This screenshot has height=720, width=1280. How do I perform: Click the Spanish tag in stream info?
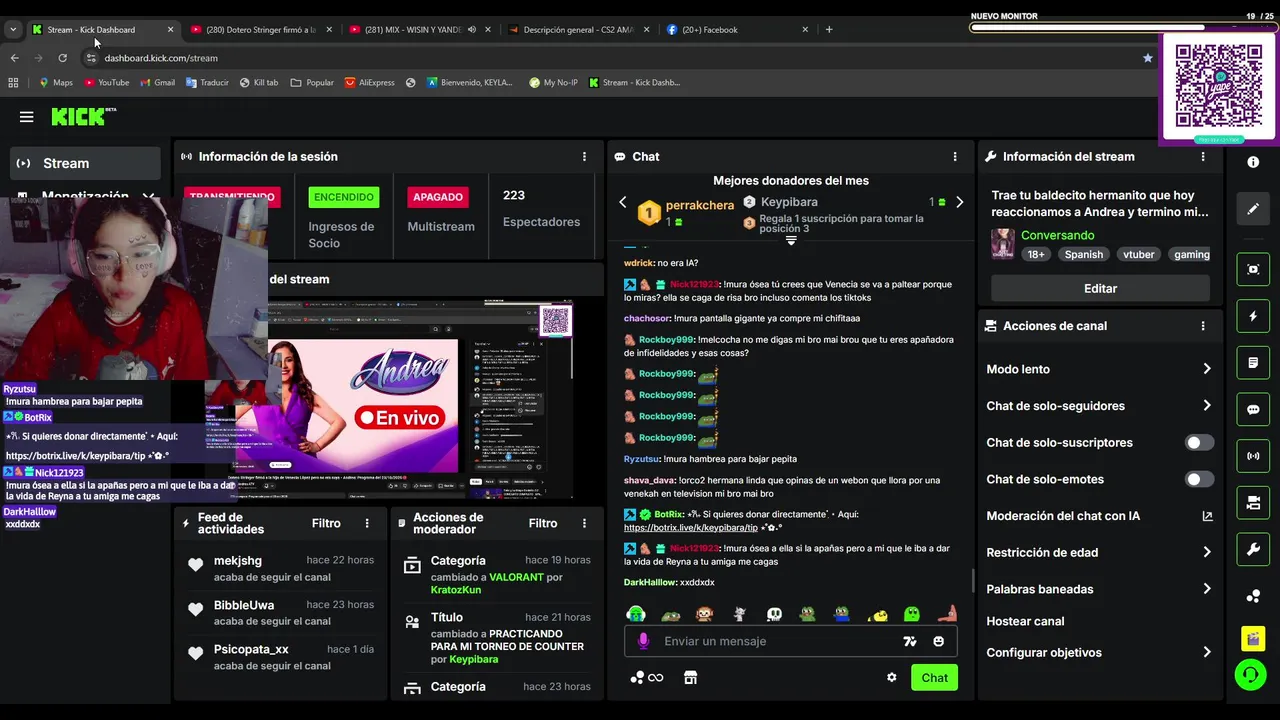tap(1083, 254)
